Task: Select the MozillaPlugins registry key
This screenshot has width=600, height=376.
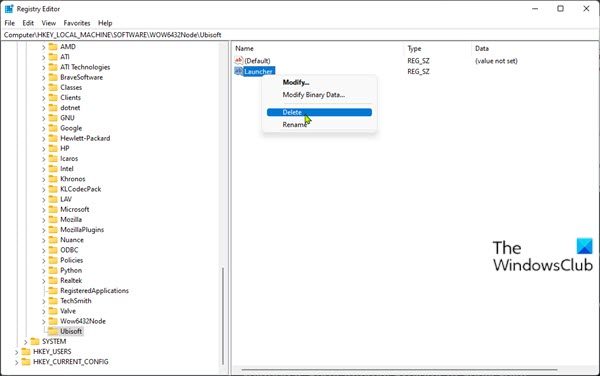Action: coord(82,230)
